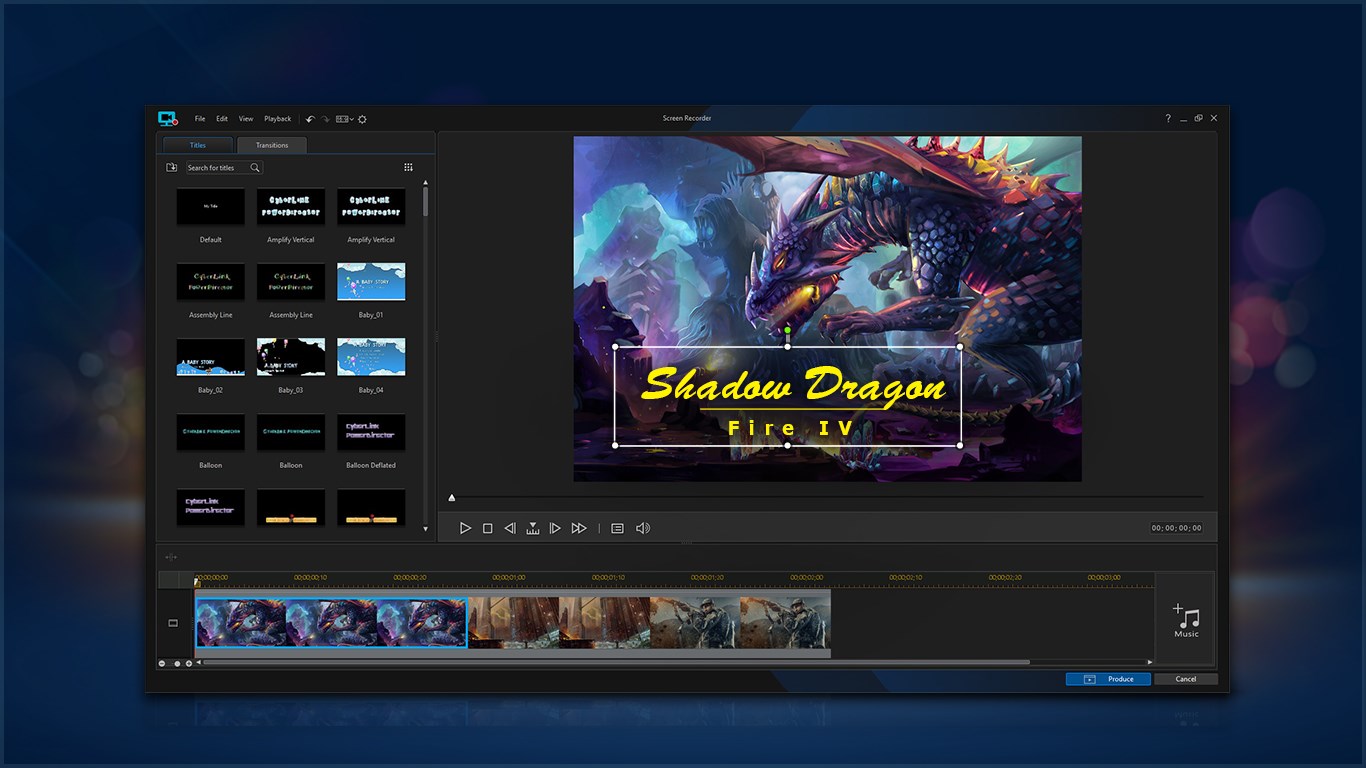This screenshot has width=1366, height=768.
Task: Click the magnifier search icon
Action: point(255,168)
